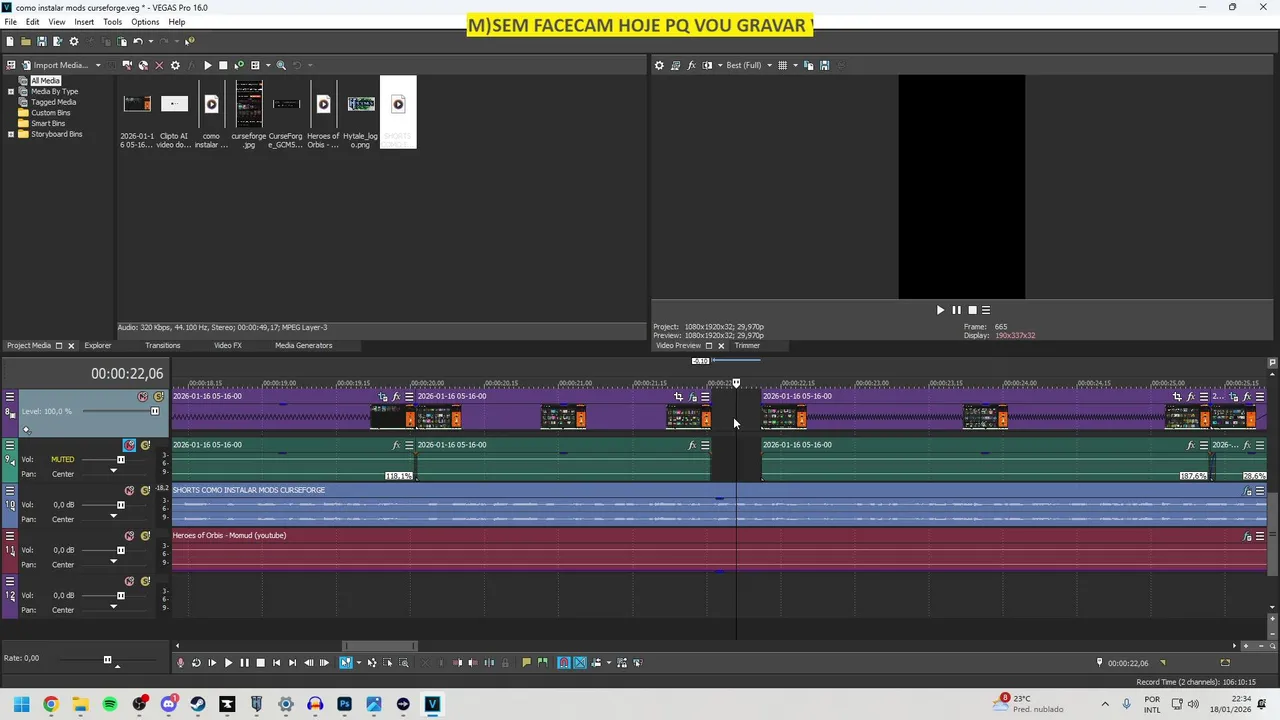Image resolution: width=1280 pixels, height=720 pixels.
Task: Mute video track 8
Action: click(x=143, y=397)
